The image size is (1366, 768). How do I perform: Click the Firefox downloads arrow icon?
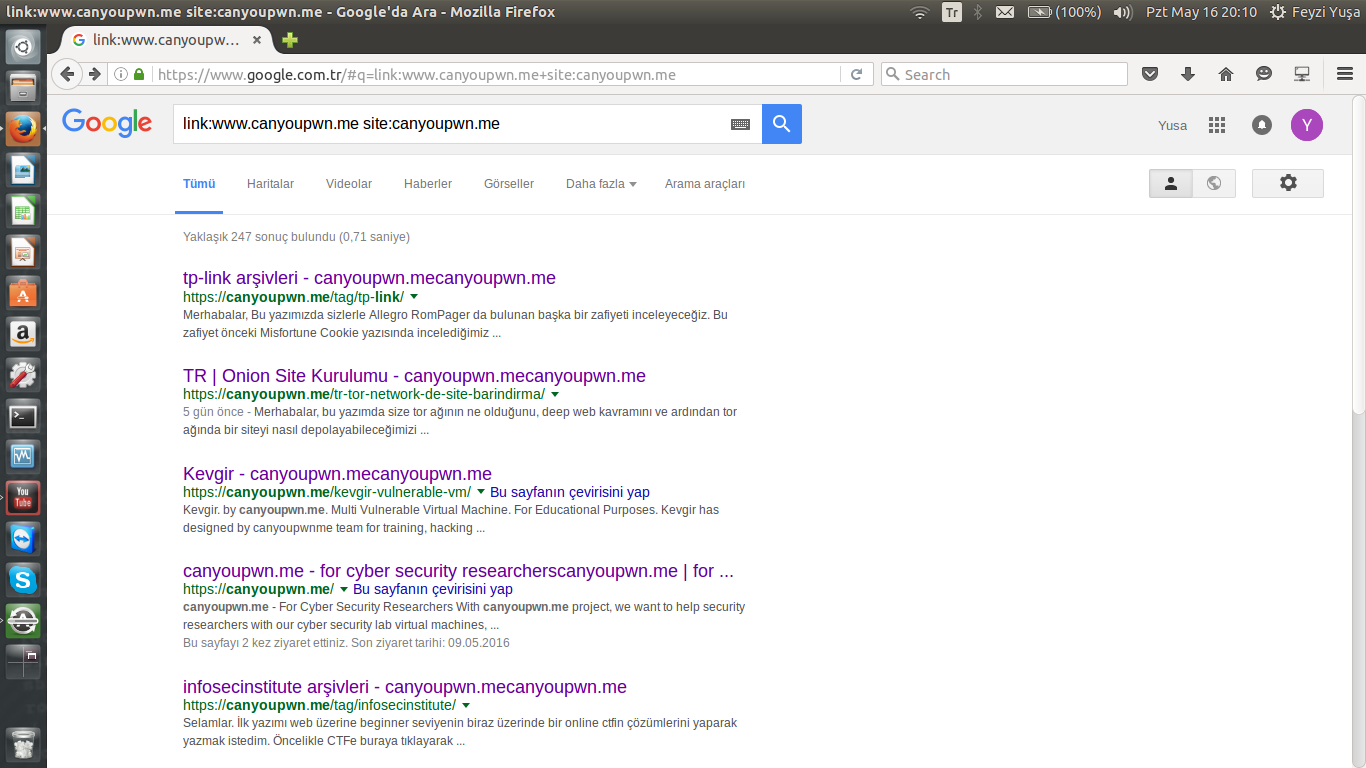pyautogui.click(x=1188, y=74)
